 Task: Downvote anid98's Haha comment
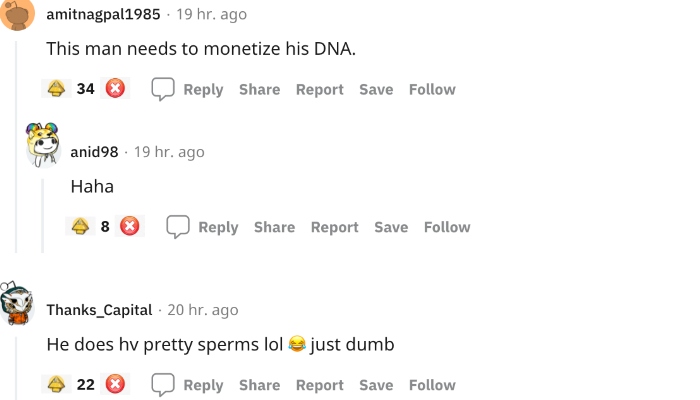tap(129, 227)
